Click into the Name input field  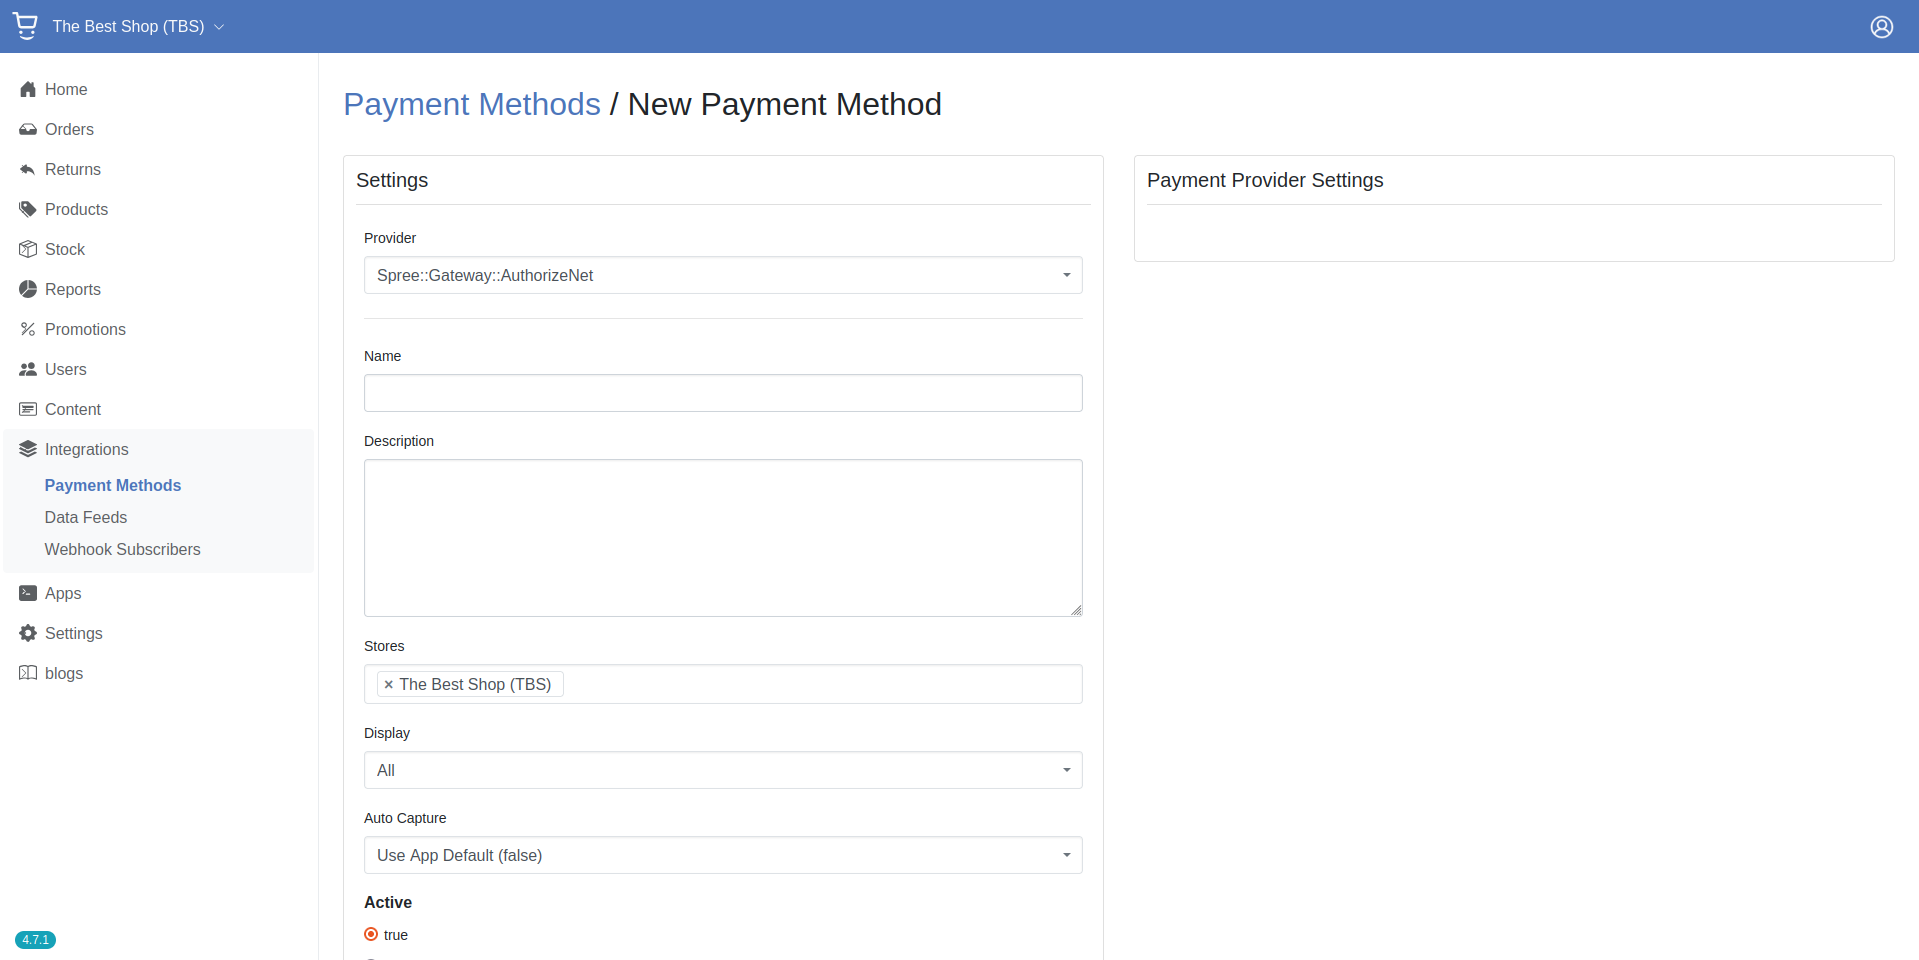[x=722, y=394]
